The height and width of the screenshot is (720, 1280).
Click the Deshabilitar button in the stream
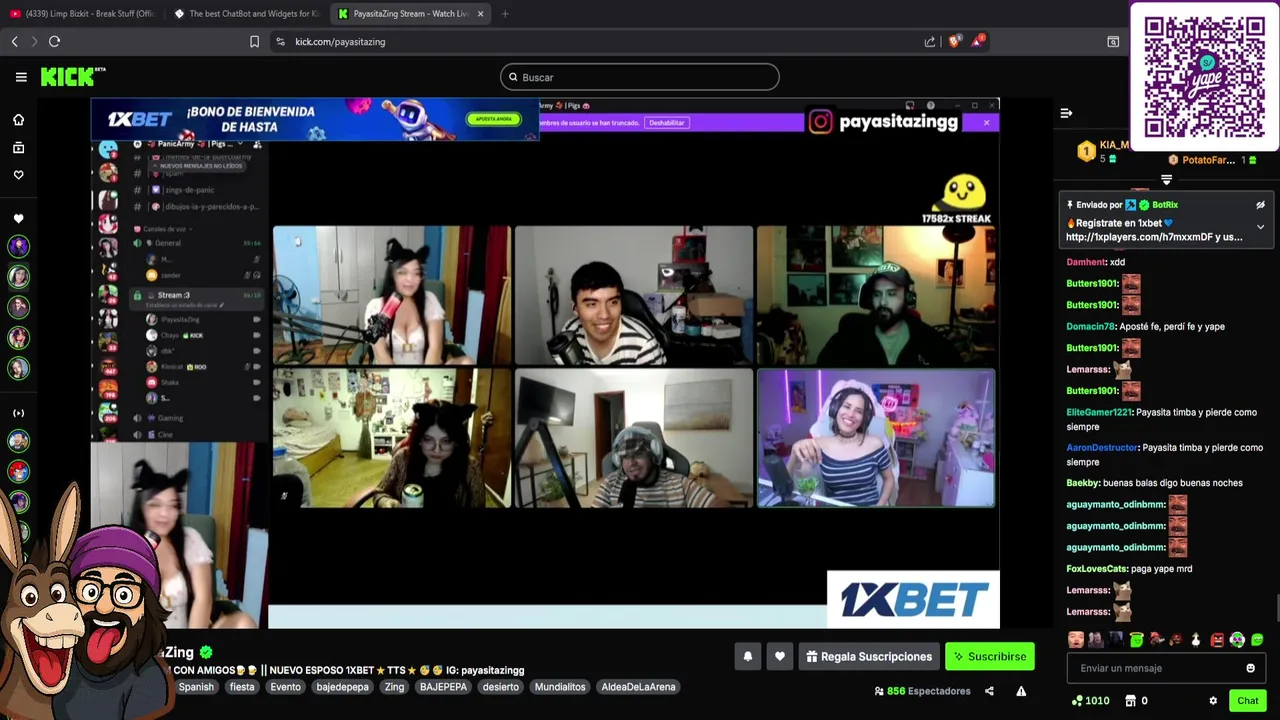tap(667, 123)
